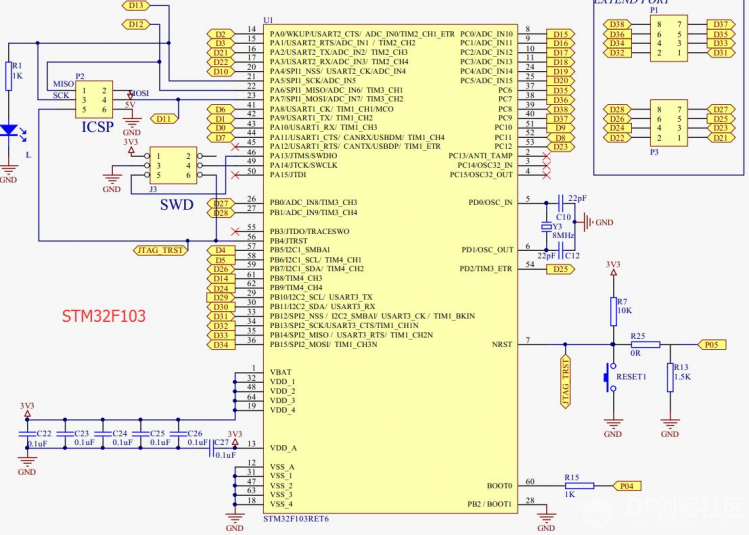Image resolution: width=749 pixels, height=535 pixels.
Task: Click capacitor C24 symbol
Action: click(103, 434)
